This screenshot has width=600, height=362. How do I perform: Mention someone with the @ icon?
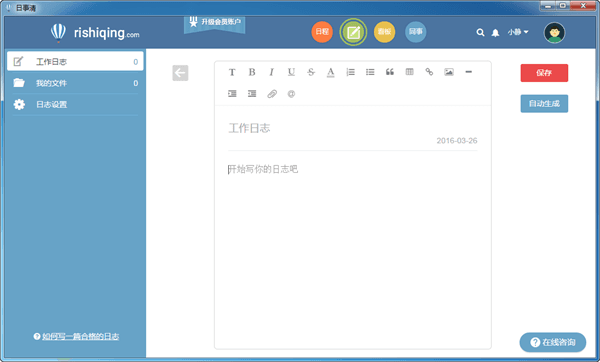click(x=291, y=94)
